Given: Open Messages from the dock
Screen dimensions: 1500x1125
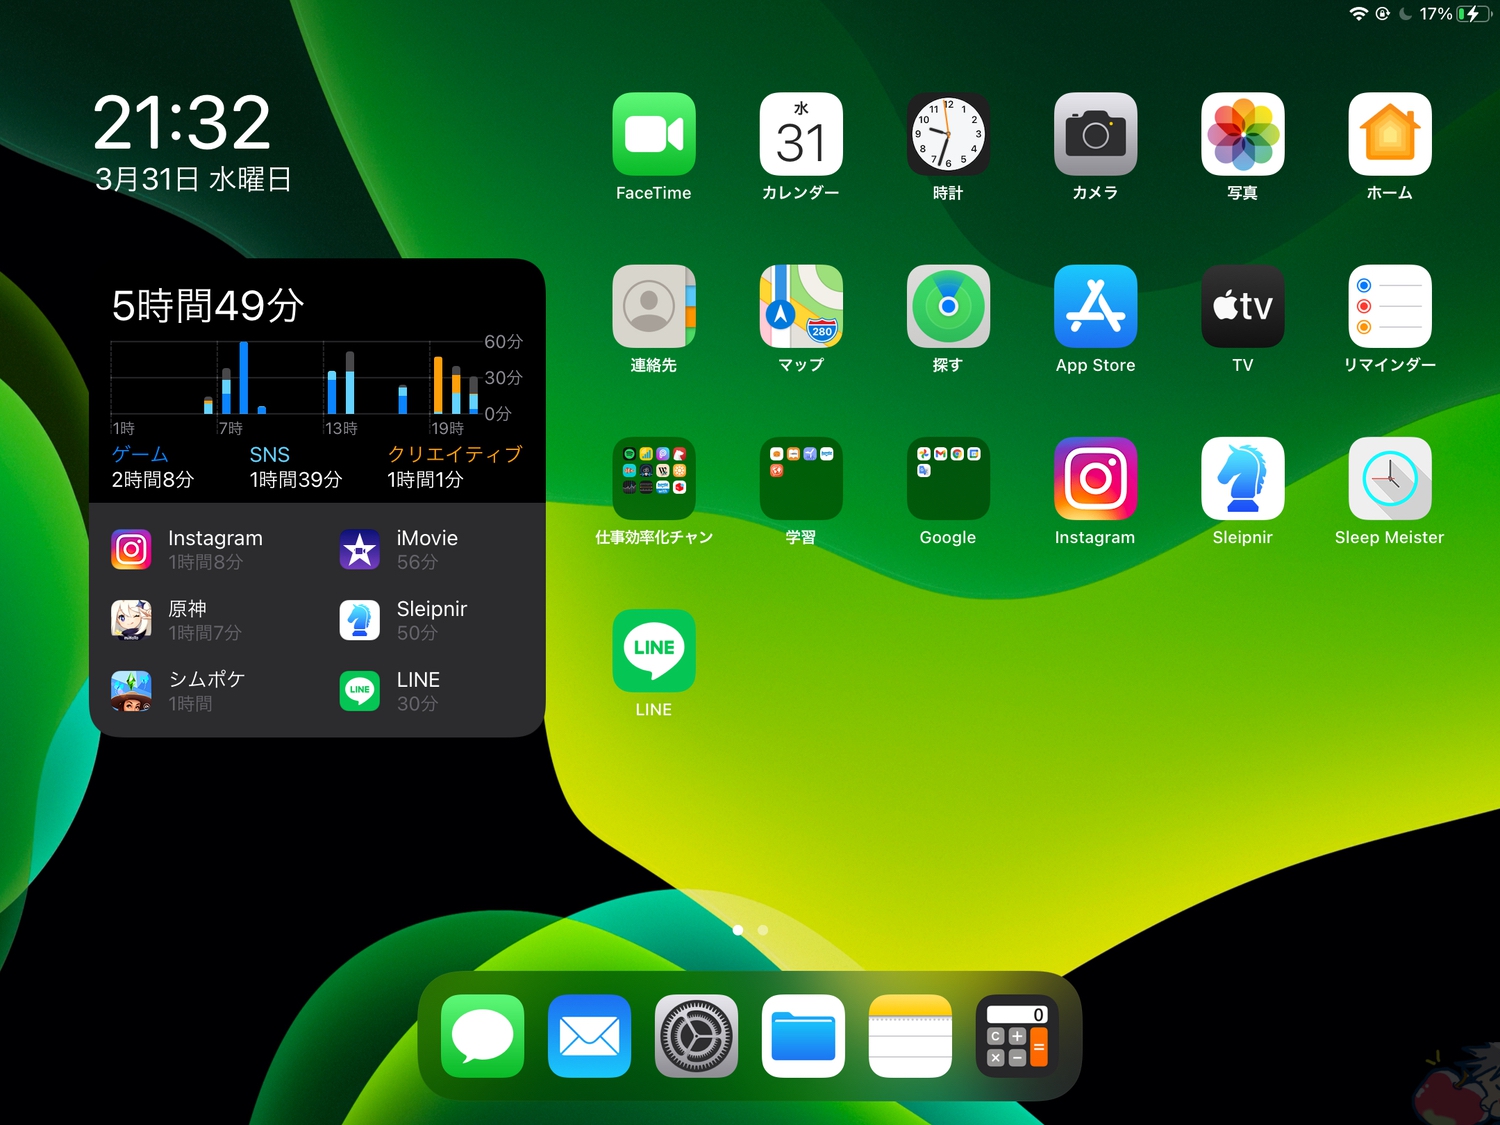Looking at the screenshot, I should (x=483, y=1036).
